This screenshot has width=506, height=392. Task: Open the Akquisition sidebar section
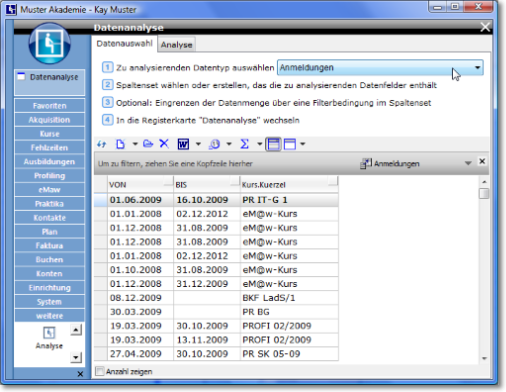[x=50, y=120]
